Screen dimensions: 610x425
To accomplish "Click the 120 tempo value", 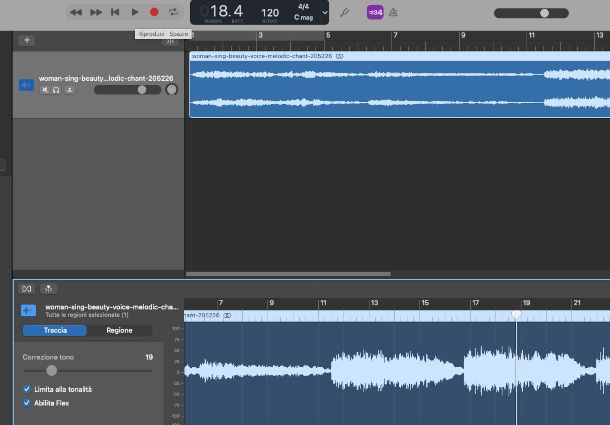I will coord(270,13).
